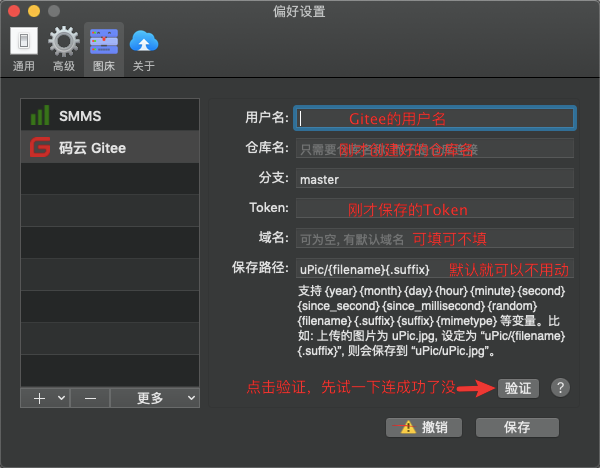This screenshot has height=468, width=600.
Task: Click the 撤销 undo button
Action: (x=424, y=427)
